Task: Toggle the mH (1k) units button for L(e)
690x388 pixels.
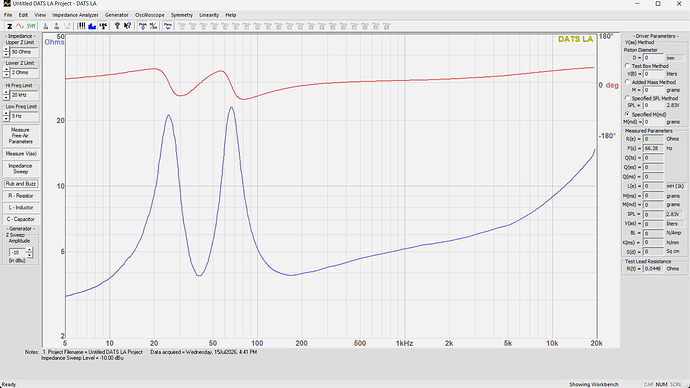Action: pyautogui.click(x=675, y=186)
